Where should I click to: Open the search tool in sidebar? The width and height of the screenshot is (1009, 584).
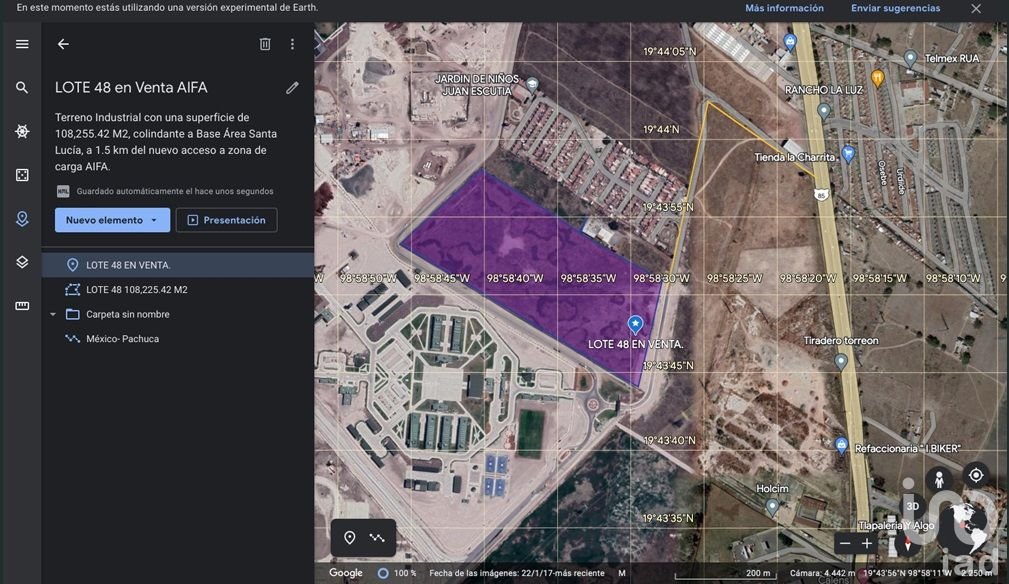(22, 88)
